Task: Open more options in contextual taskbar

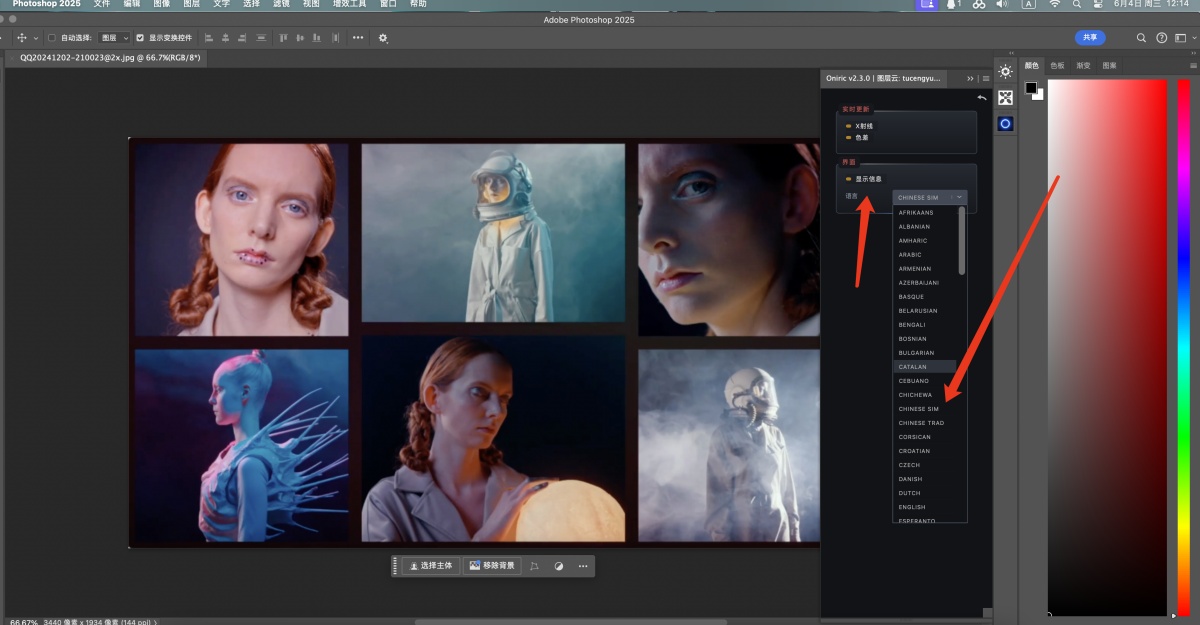Action: pyautogui.click(x=583, y=566)
